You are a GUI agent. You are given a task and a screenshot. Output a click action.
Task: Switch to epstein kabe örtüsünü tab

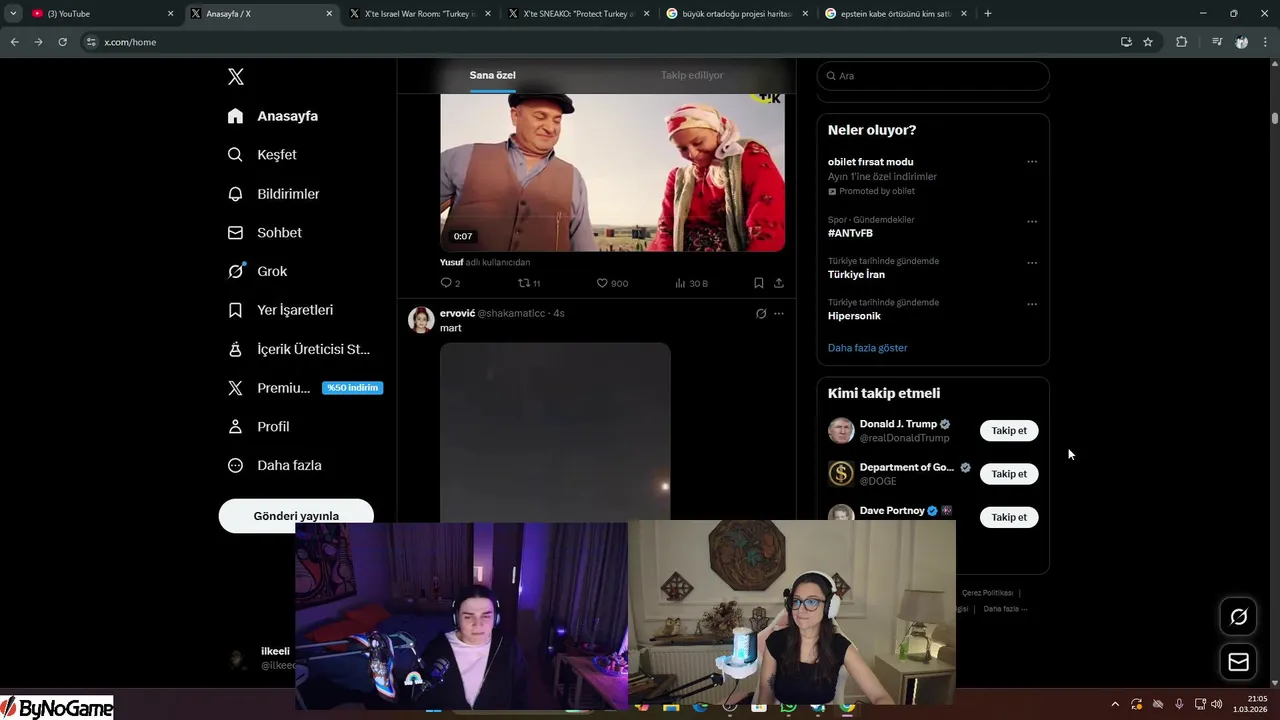click(x=894, y=14)
